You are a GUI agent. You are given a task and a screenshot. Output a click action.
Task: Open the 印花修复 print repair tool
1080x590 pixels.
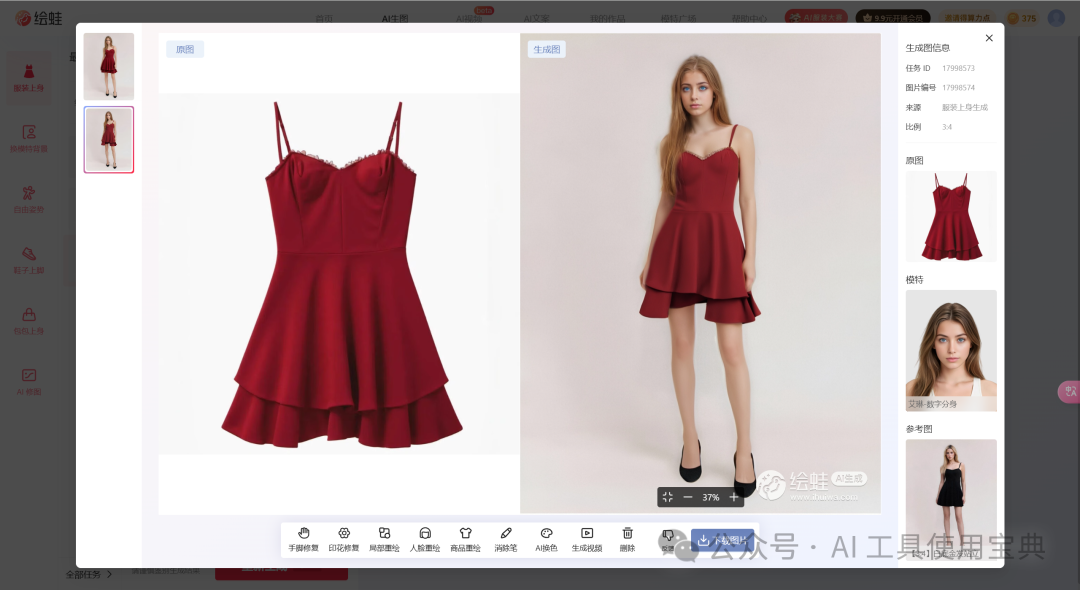pyautogui.click(x=344, y=538)
